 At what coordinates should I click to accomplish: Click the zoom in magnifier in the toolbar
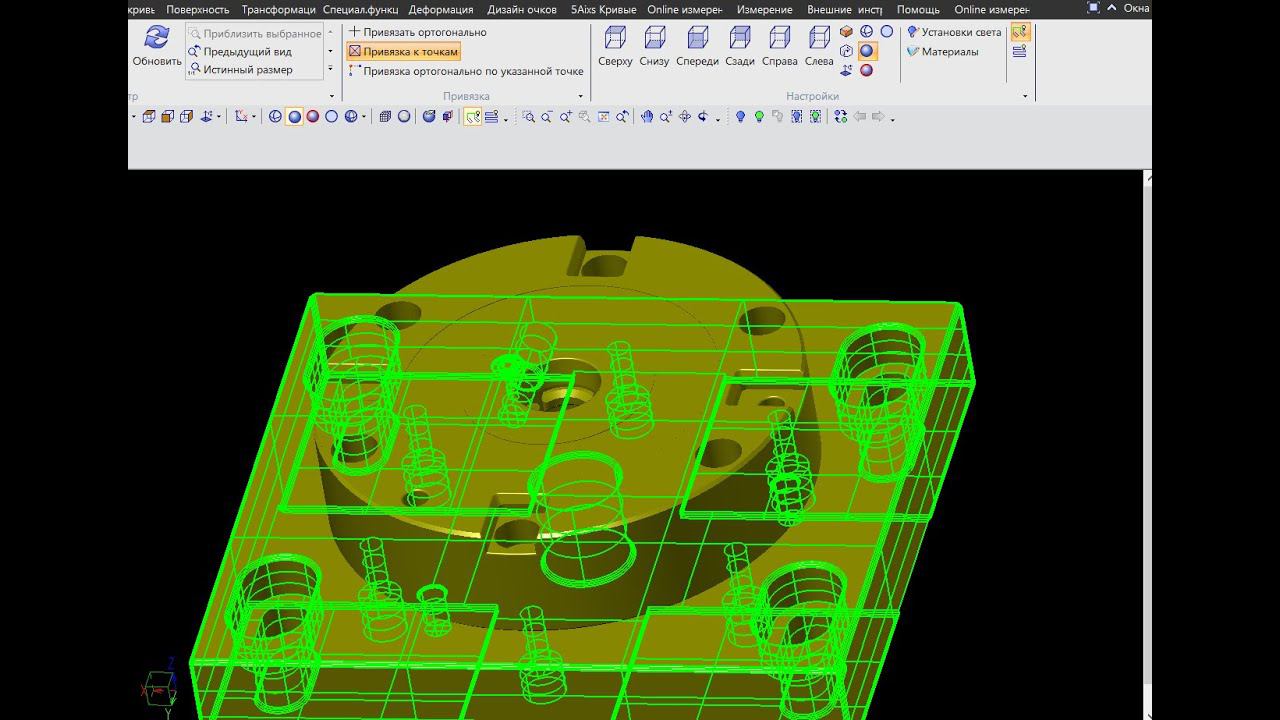(x=566, y=117)
